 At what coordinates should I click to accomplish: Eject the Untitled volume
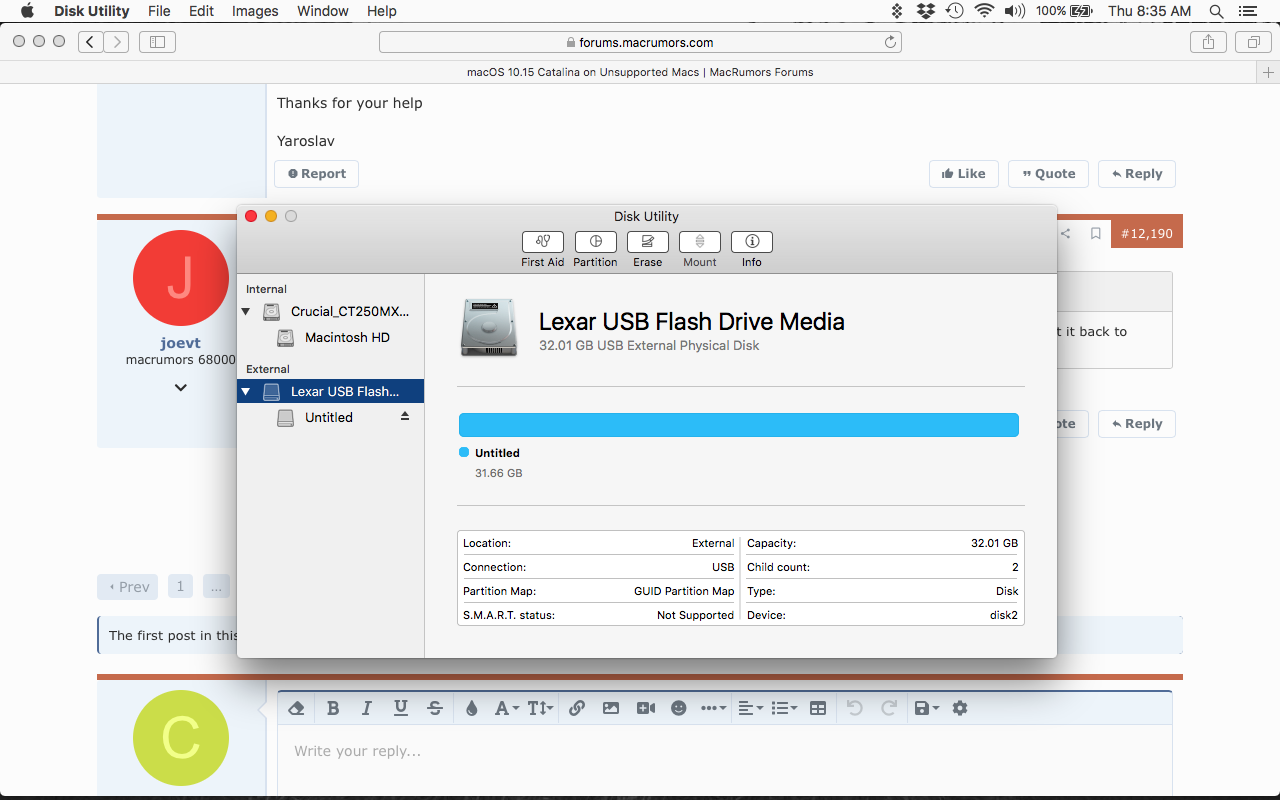[x=405, y=416]
